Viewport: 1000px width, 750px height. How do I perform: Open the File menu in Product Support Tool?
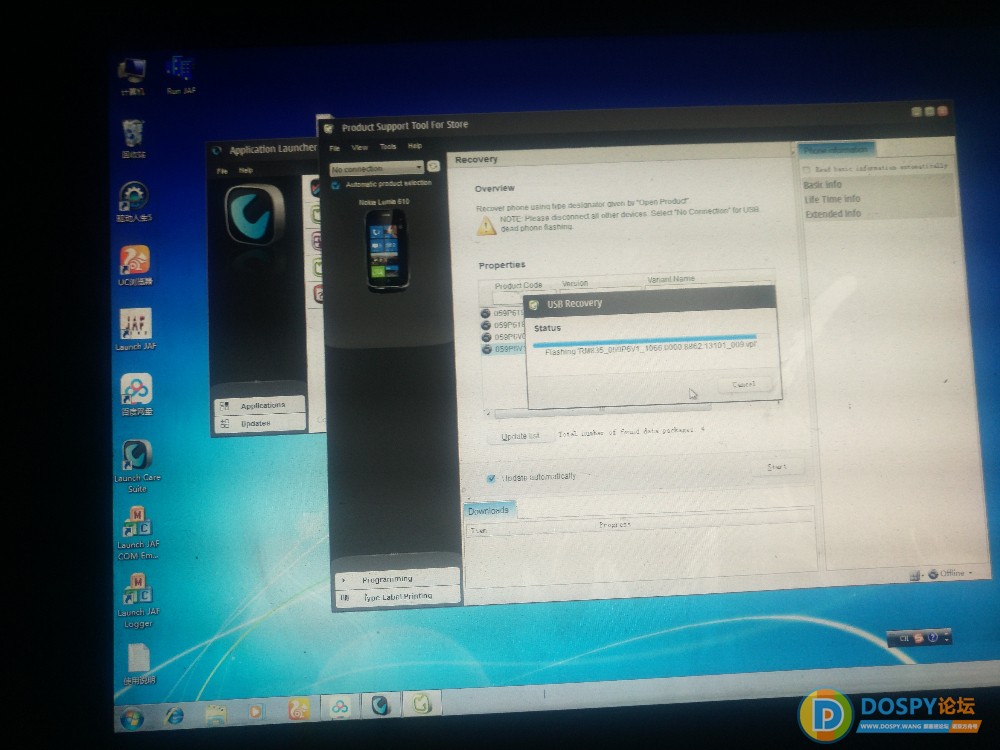coord(335,148)
